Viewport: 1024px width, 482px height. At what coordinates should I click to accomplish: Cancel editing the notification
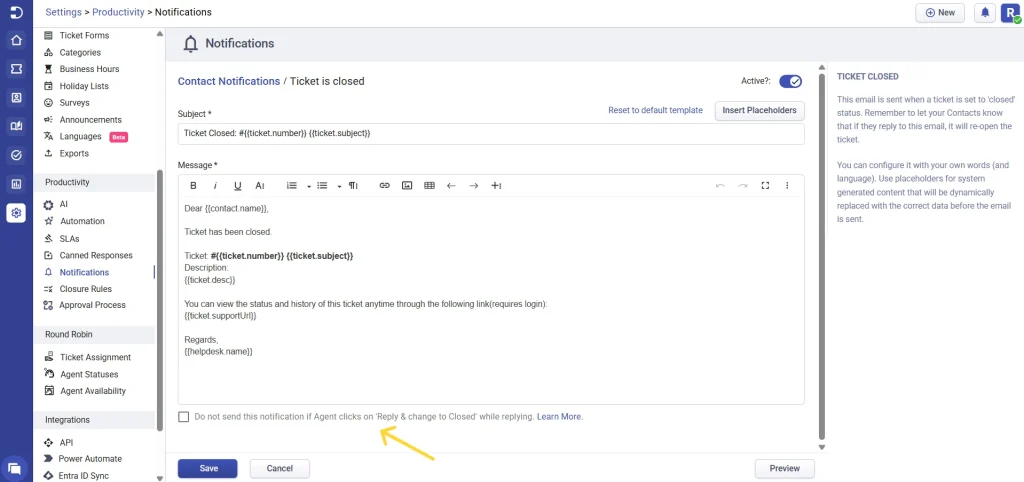pos(280,468)
